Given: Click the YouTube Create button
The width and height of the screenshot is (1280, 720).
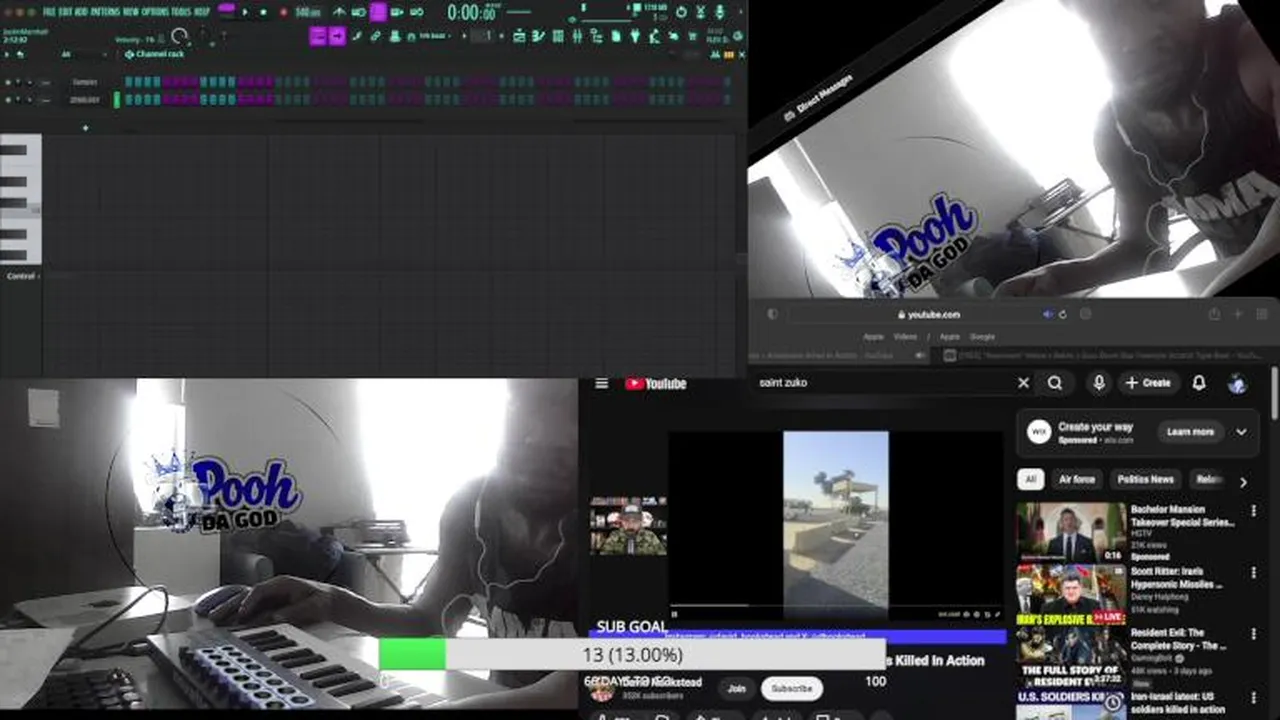Looking at the screenshot, I should click(1148, 383).
